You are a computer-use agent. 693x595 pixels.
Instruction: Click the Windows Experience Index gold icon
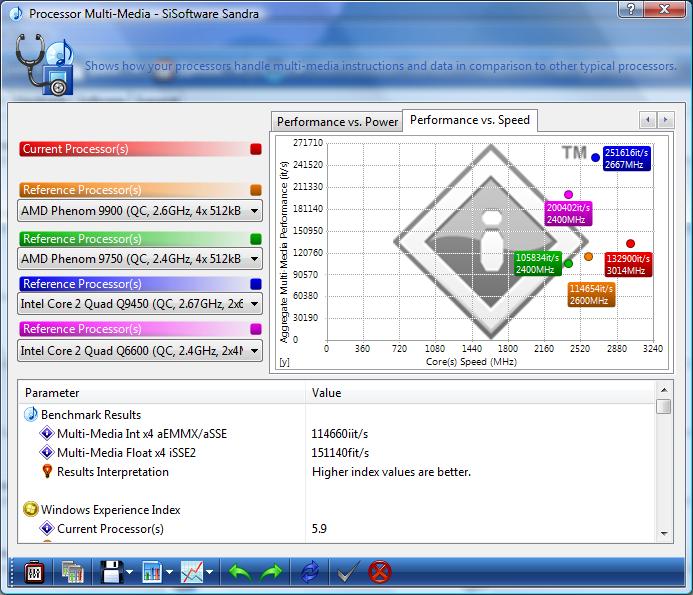[x=30, y=509]
